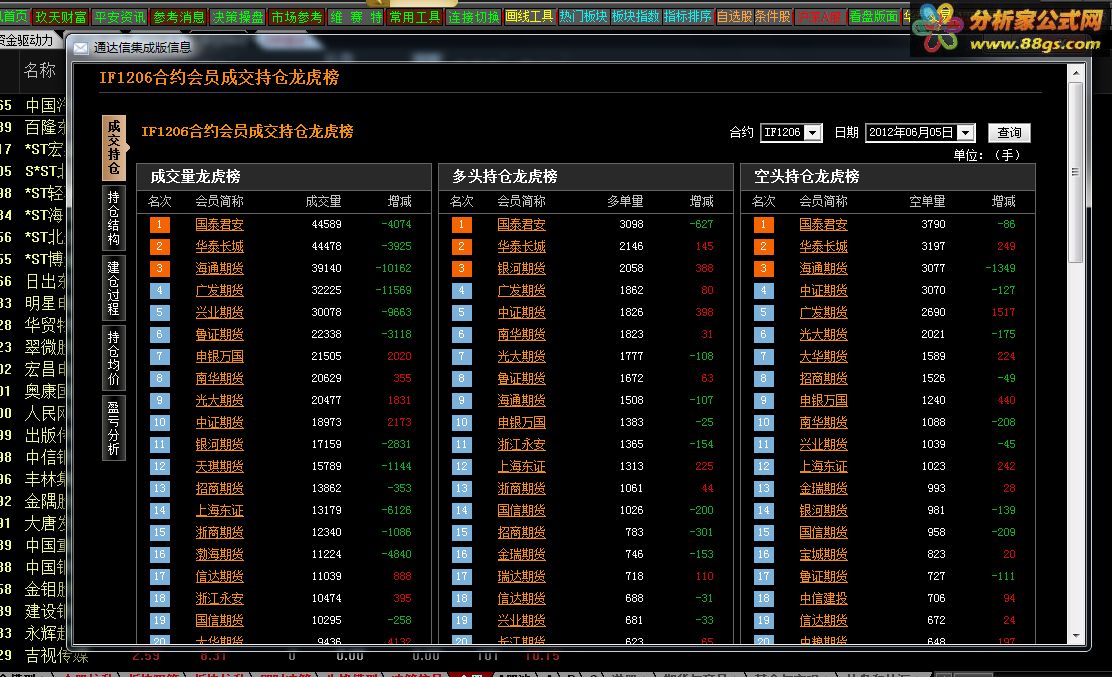Screen dimensions: 1112x677
Task: Select *ST博 row in background stock list
Action: click(33, 259)
